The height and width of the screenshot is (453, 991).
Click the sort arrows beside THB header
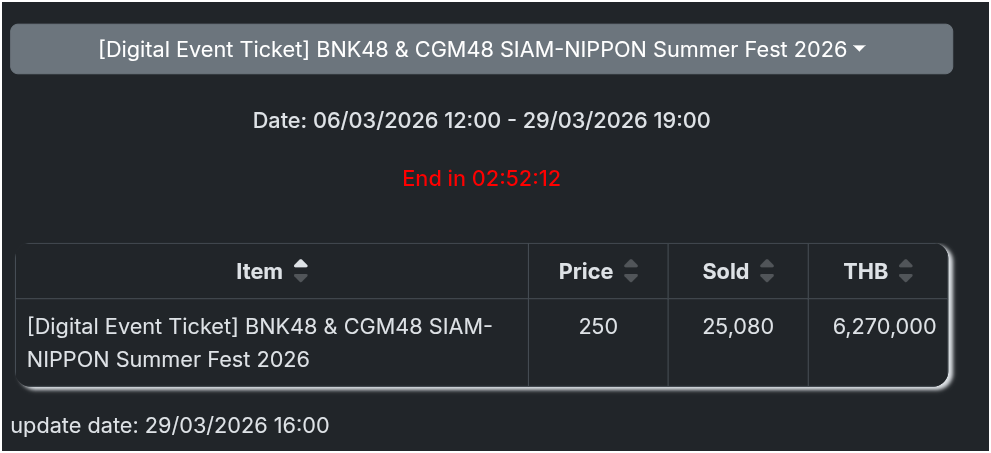[906, 271]
